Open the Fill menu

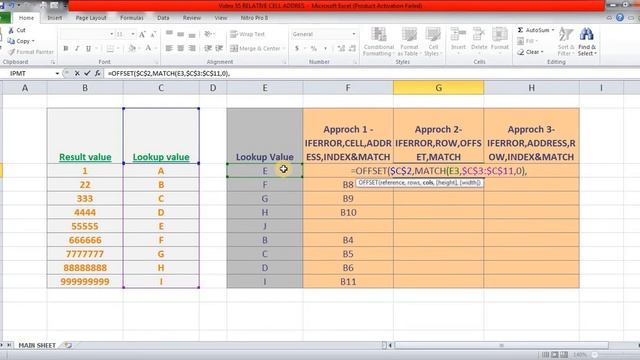click(x=527, y=41)
